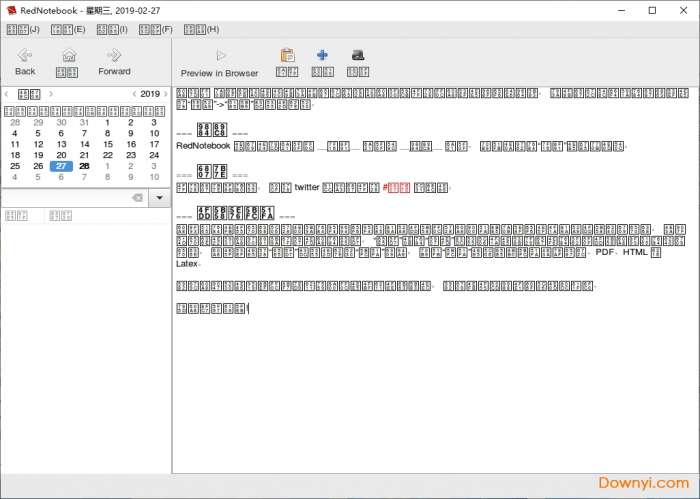Click the word PDF in editor text
The image size is (700, 499).
point(605,252)
